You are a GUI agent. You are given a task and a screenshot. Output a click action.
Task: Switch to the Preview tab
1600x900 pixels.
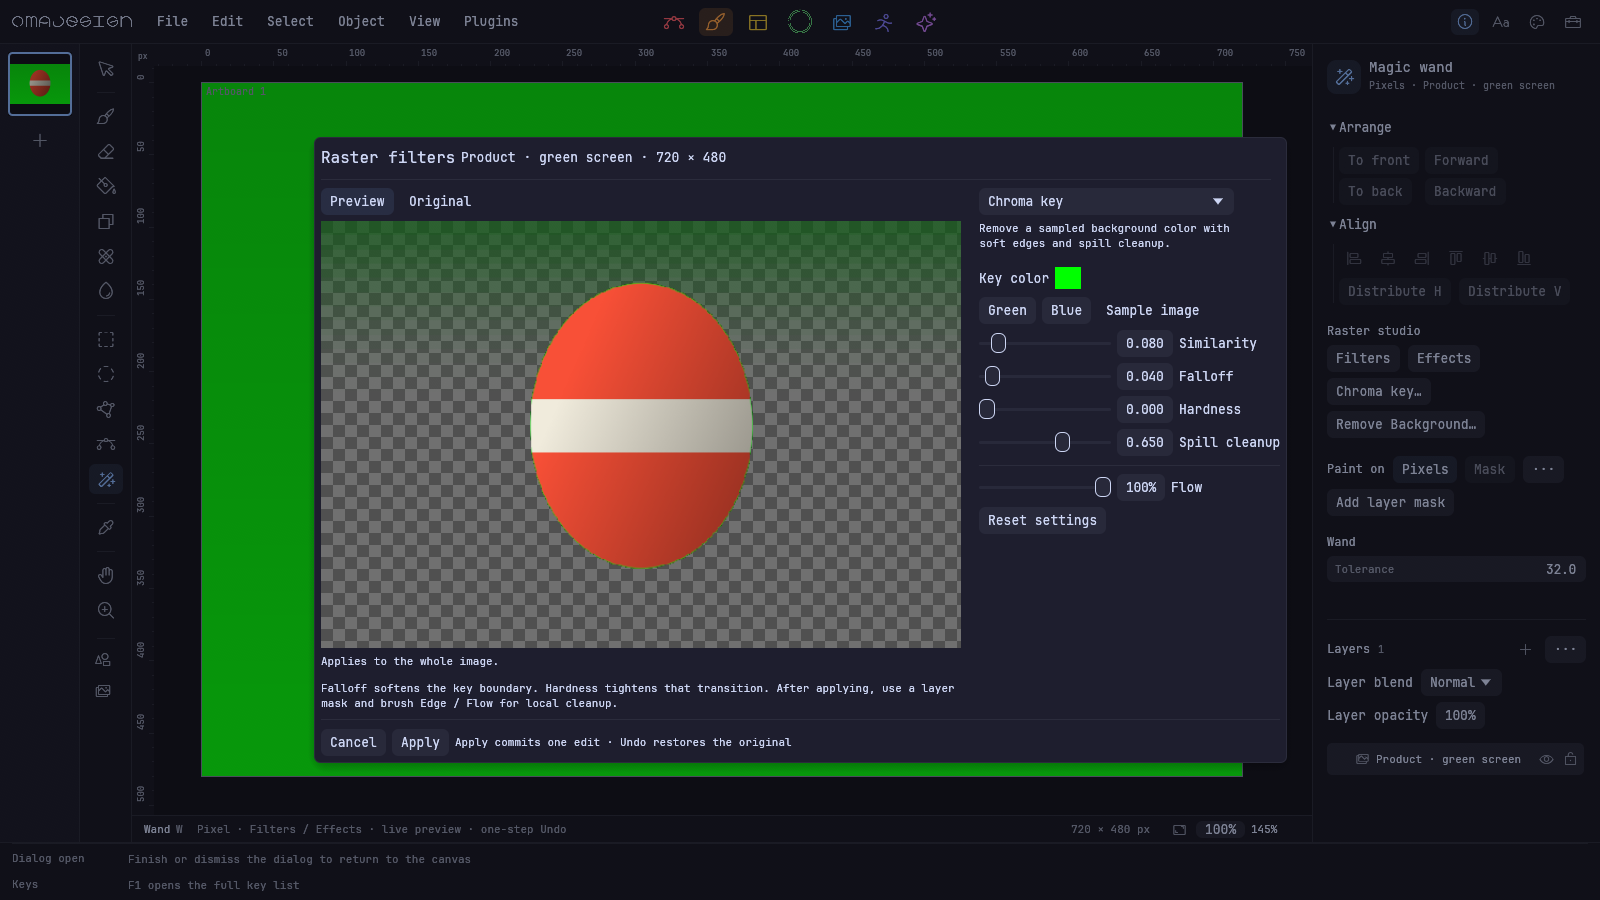[357, 201]
